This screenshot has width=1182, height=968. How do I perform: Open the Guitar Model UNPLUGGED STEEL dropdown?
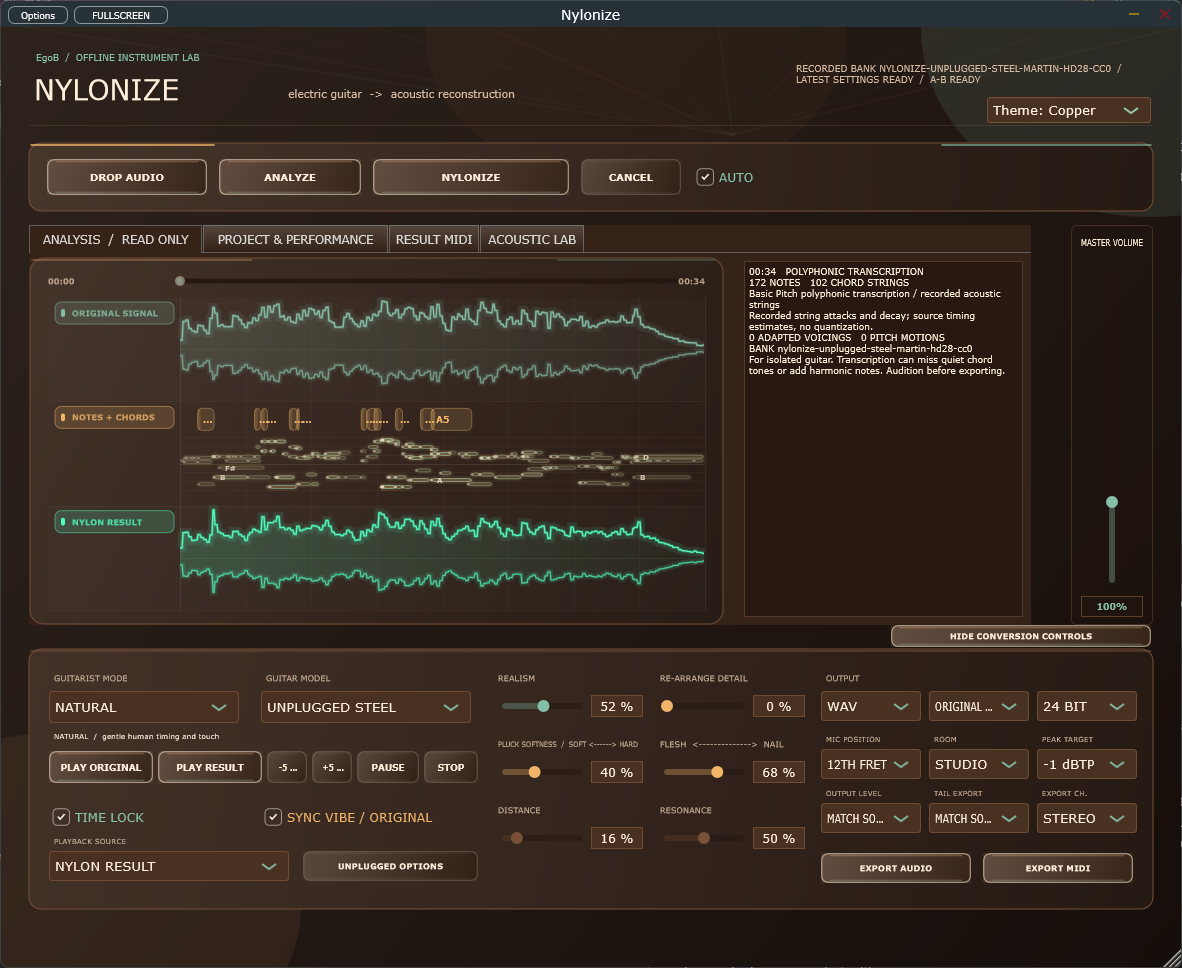coord(366,707)
